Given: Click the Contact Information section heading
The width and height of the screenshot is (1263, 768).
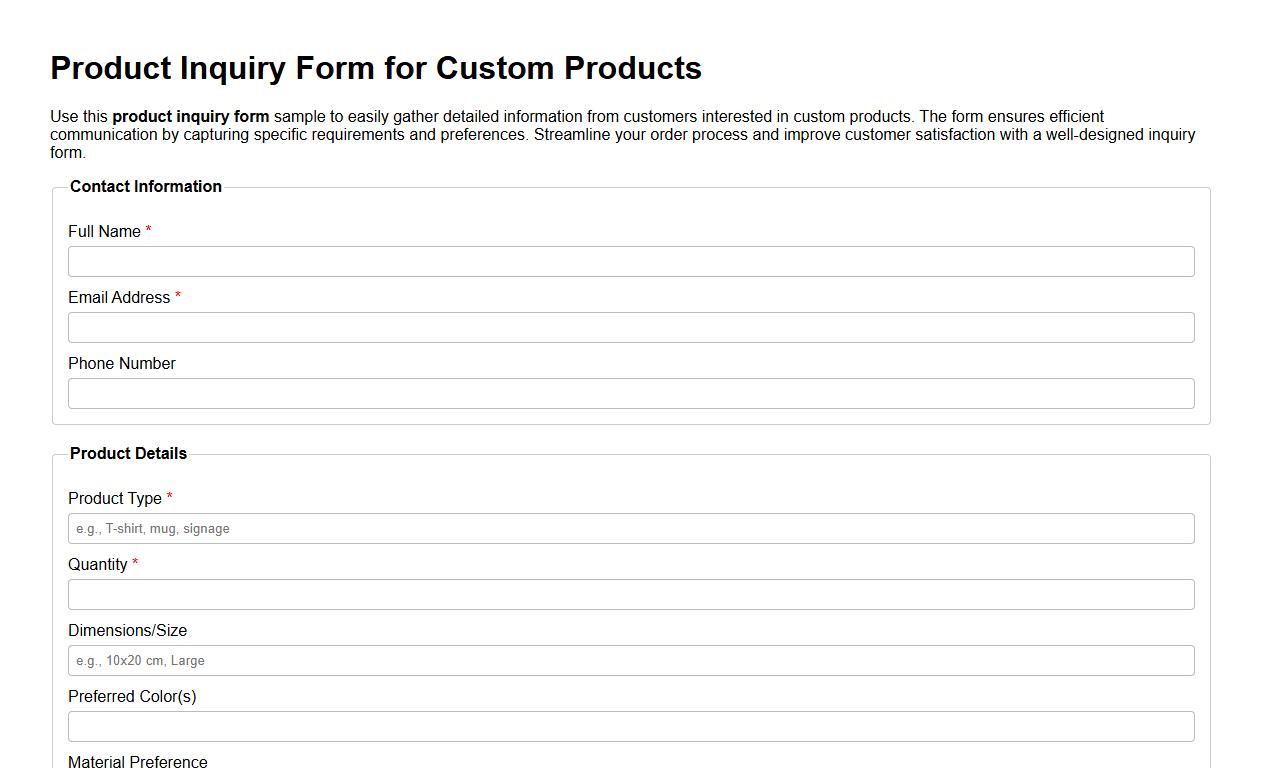Looking at the screenshot, I should click(x=145, y=186).
